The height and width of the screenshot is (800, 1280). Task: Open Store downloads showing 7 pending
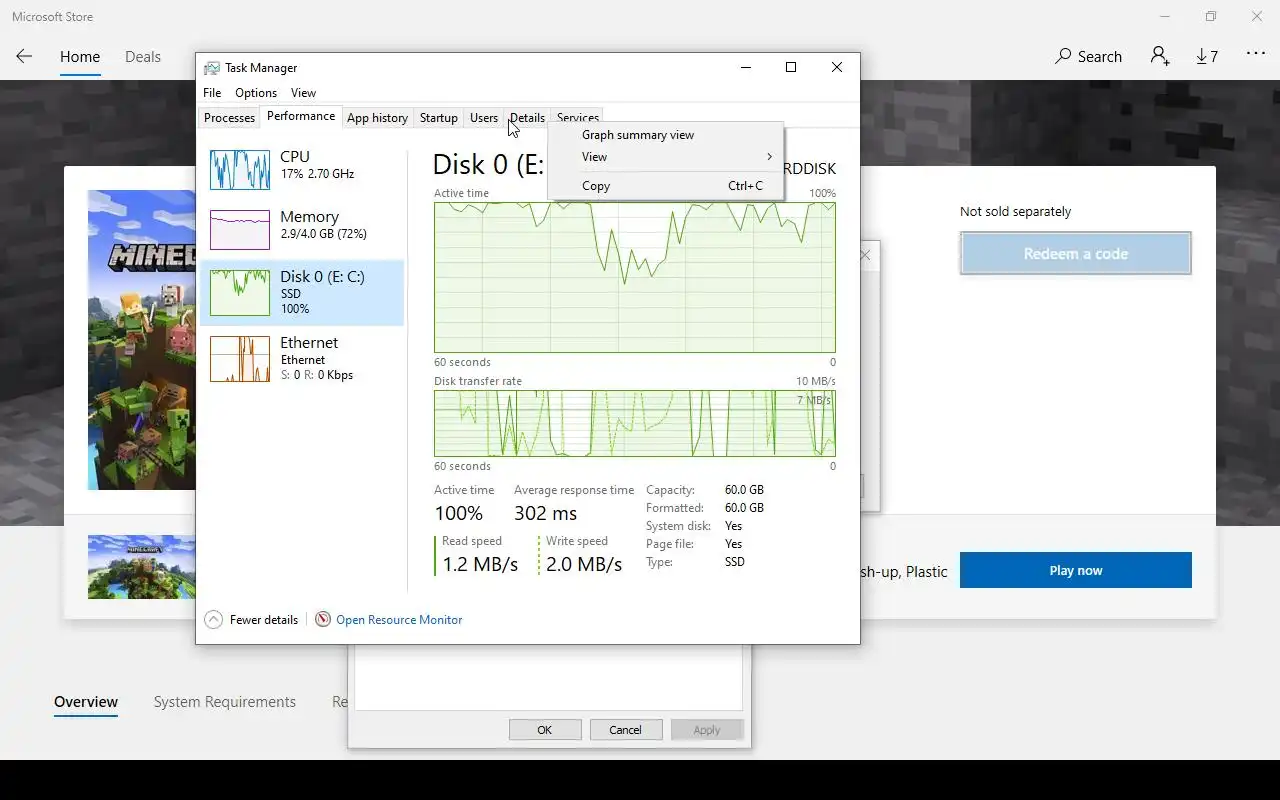click(1207, 57)
